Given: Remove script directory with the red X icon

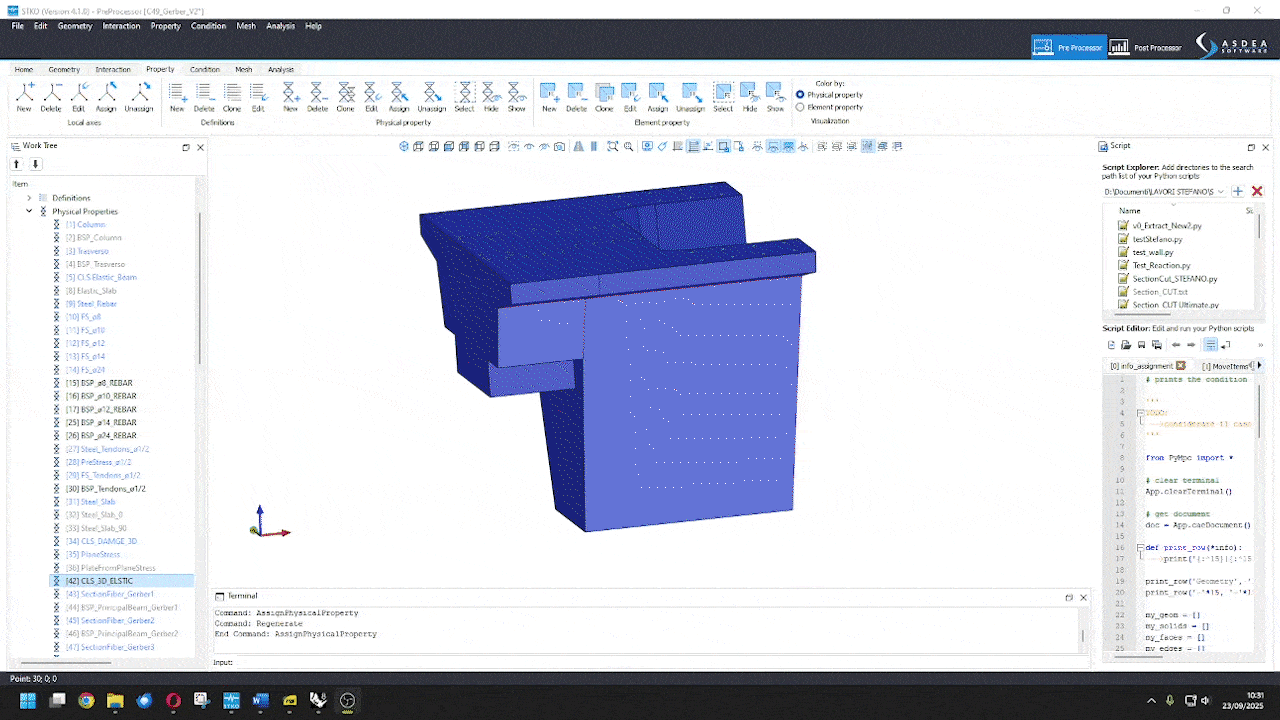Looking at the screenshot, I should tap(1257, 191).
